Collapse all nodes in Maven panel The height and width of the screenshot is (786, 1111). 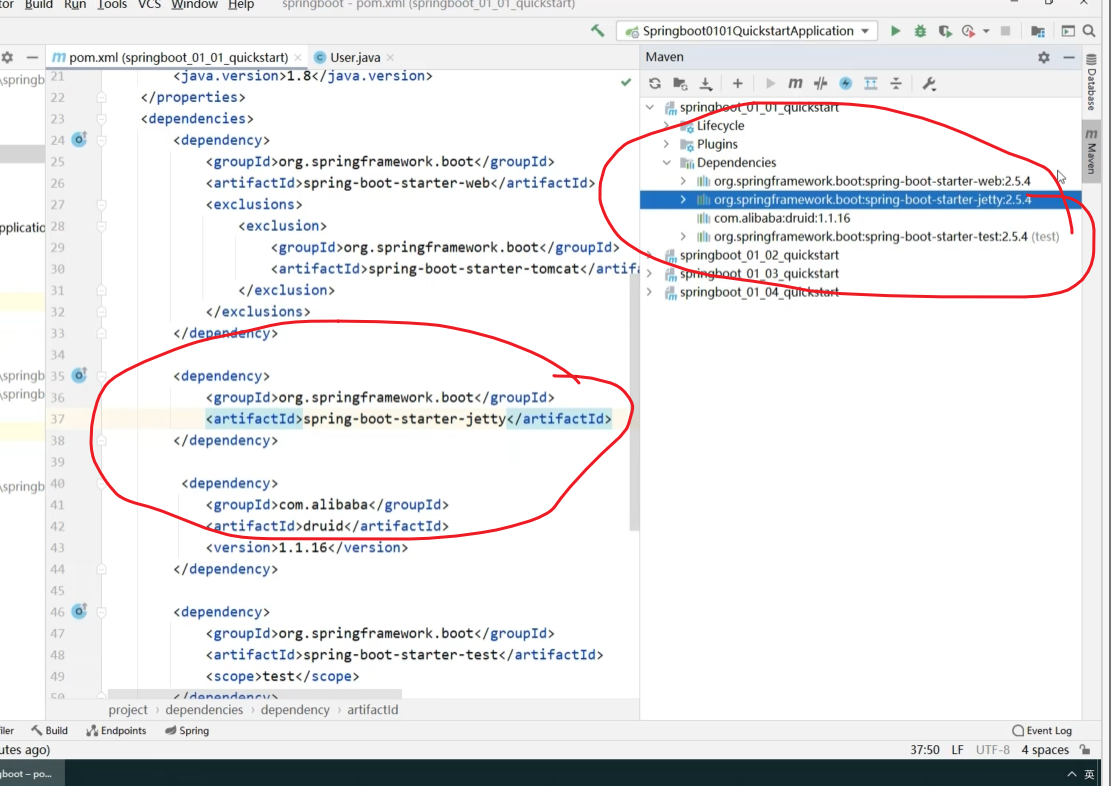click(896, 84)
